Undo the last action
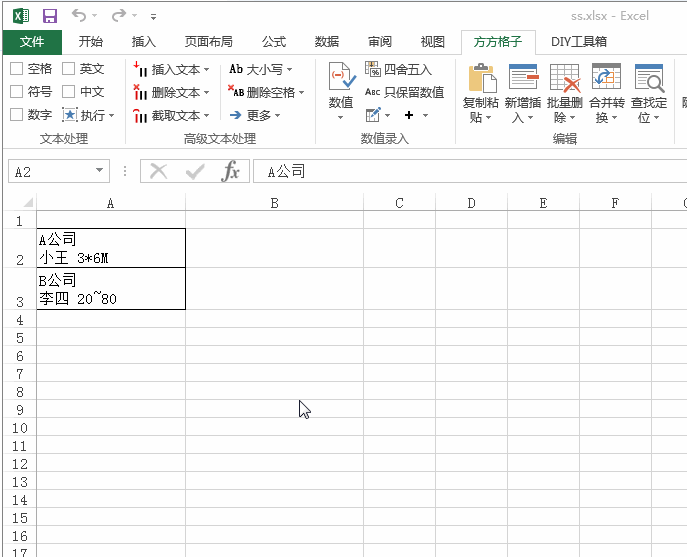The height and width of the screenshot is (557, 687). [x=79, y=16]
